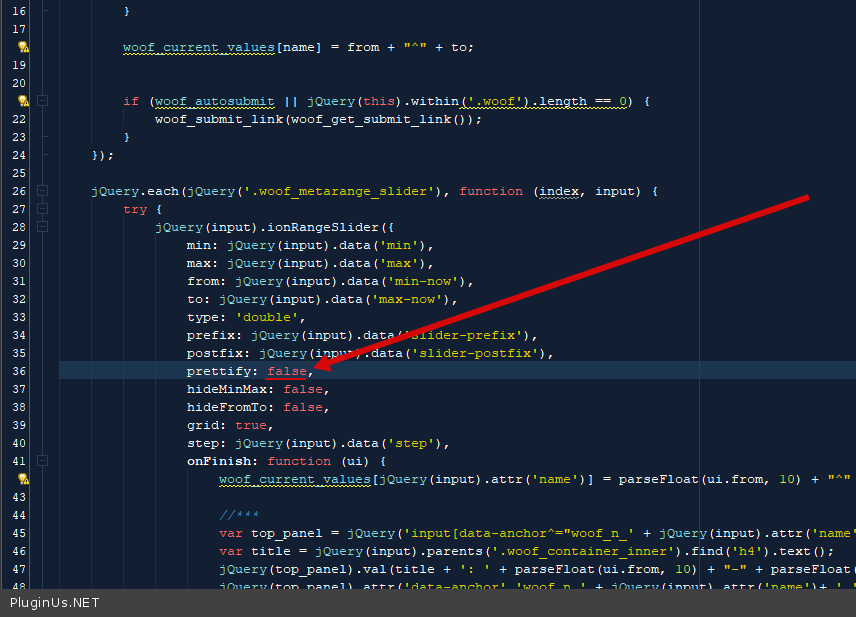This screenshot has height=617, width=856.
Task: Click the hideFromTo false value
Action: pos(303,407)
